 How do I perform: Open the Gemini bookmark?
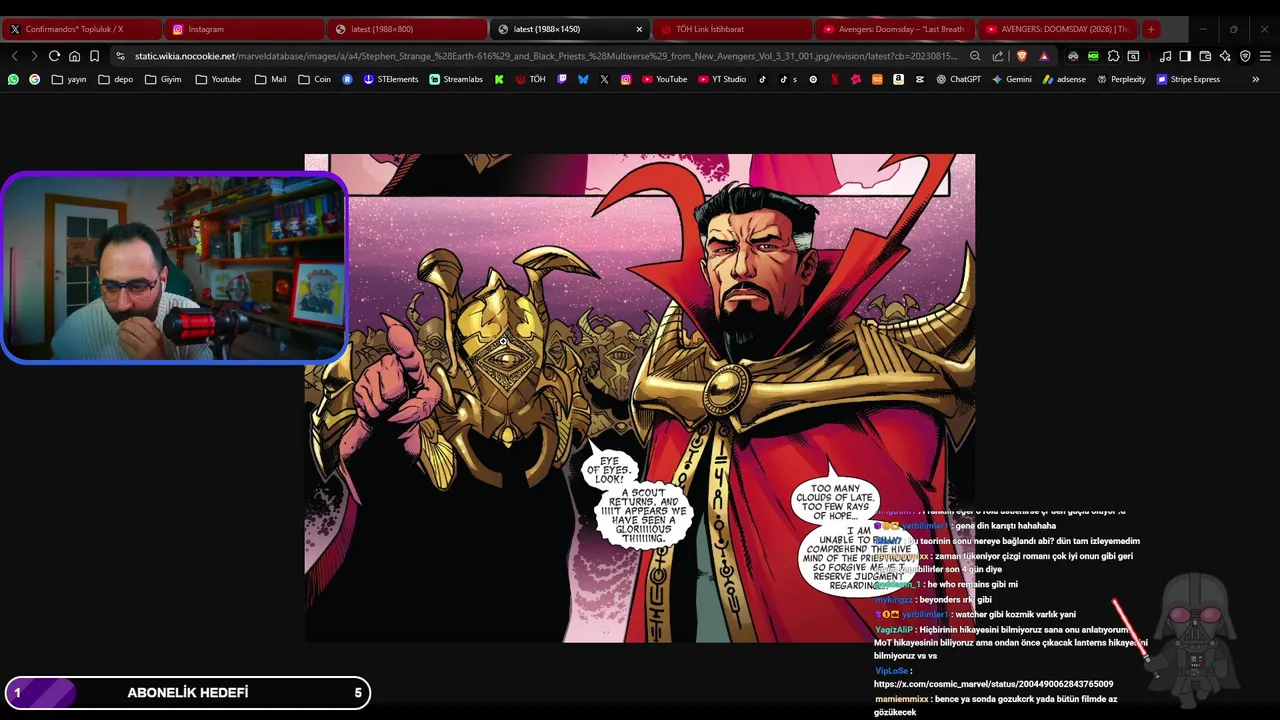coord(1011,79)
